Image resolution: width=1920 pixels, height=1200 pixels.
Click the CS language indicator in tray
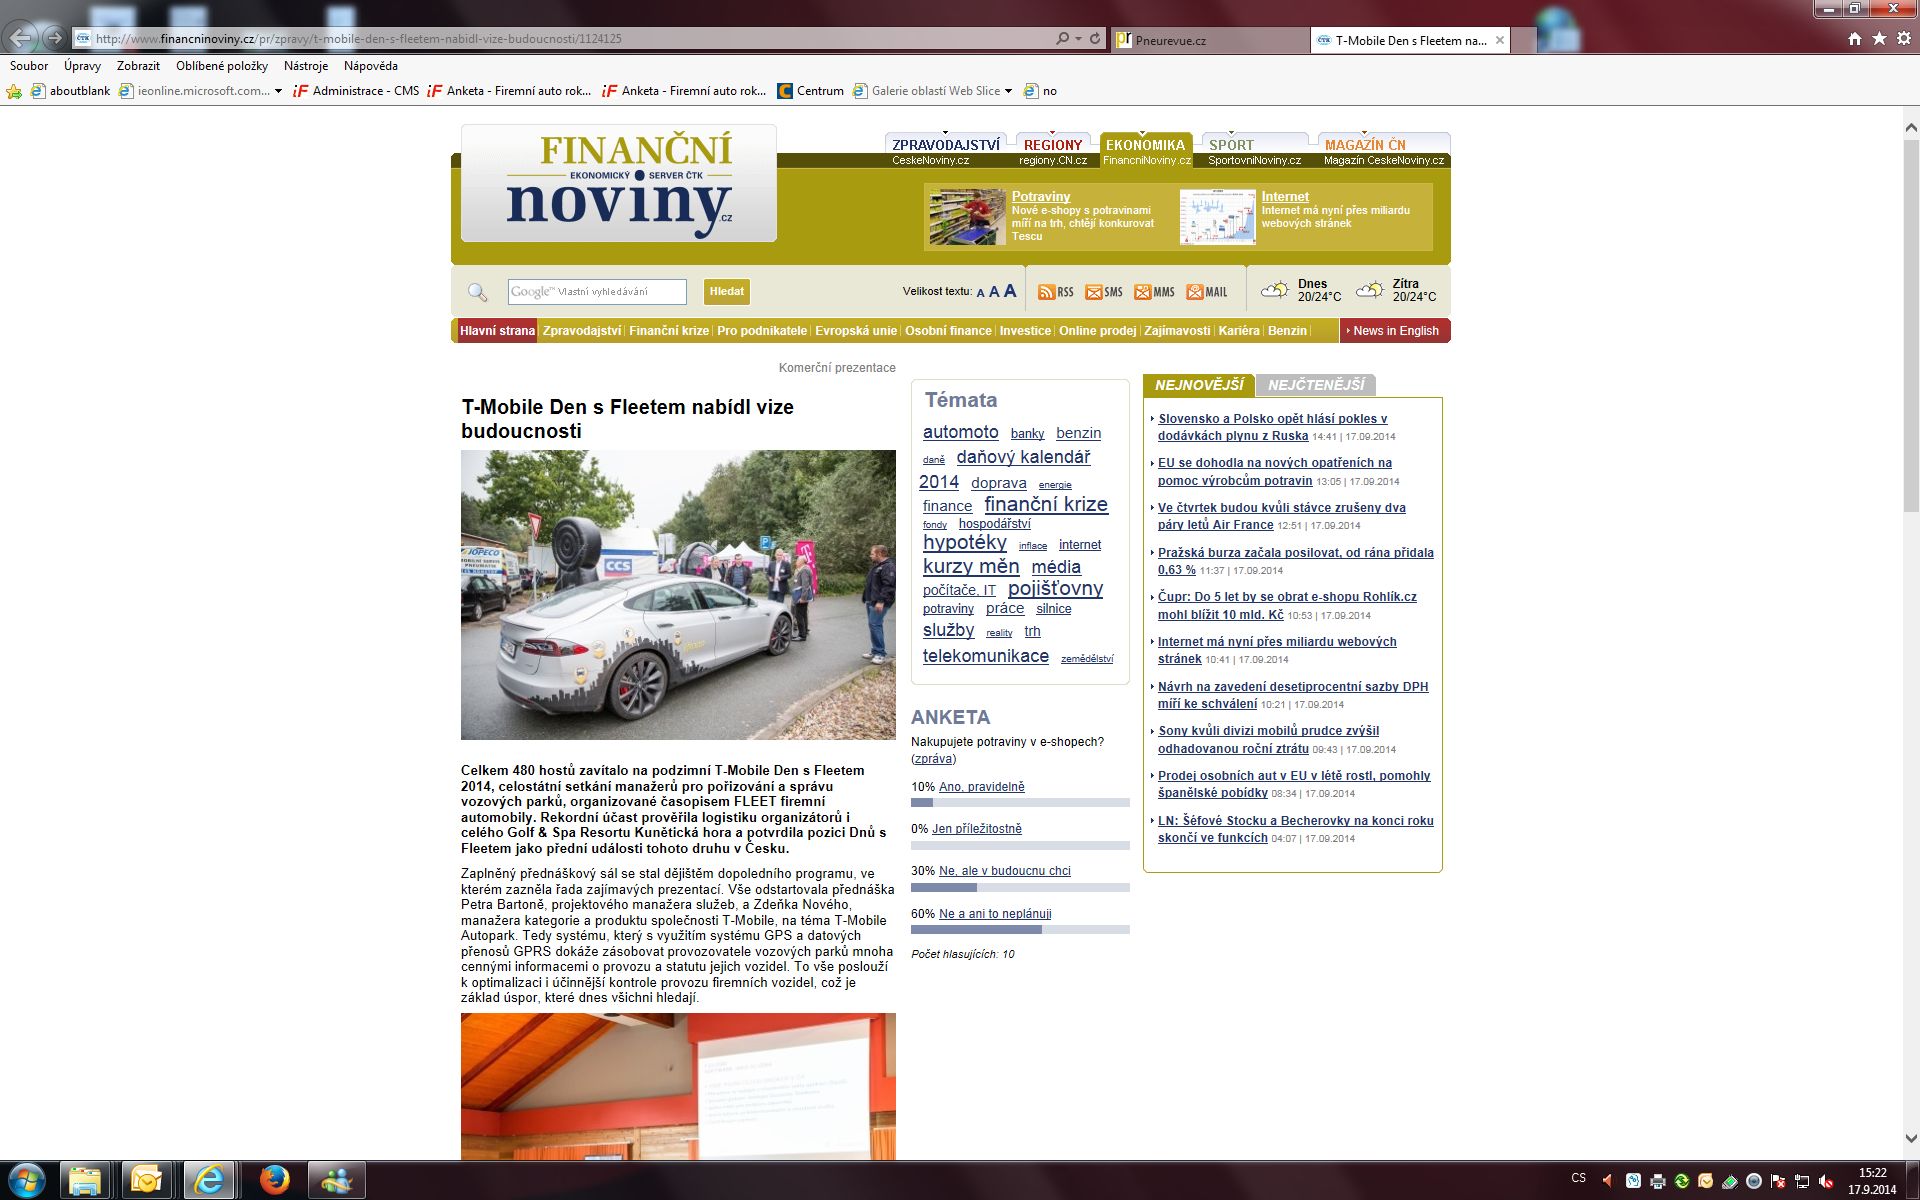pos(1578,1177)
